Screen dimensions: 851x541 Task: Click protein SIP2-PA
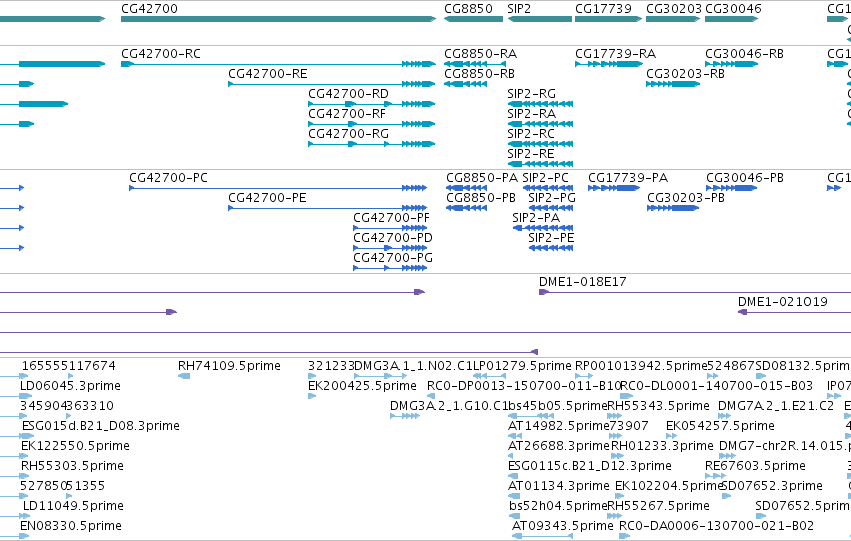[543, 228]
